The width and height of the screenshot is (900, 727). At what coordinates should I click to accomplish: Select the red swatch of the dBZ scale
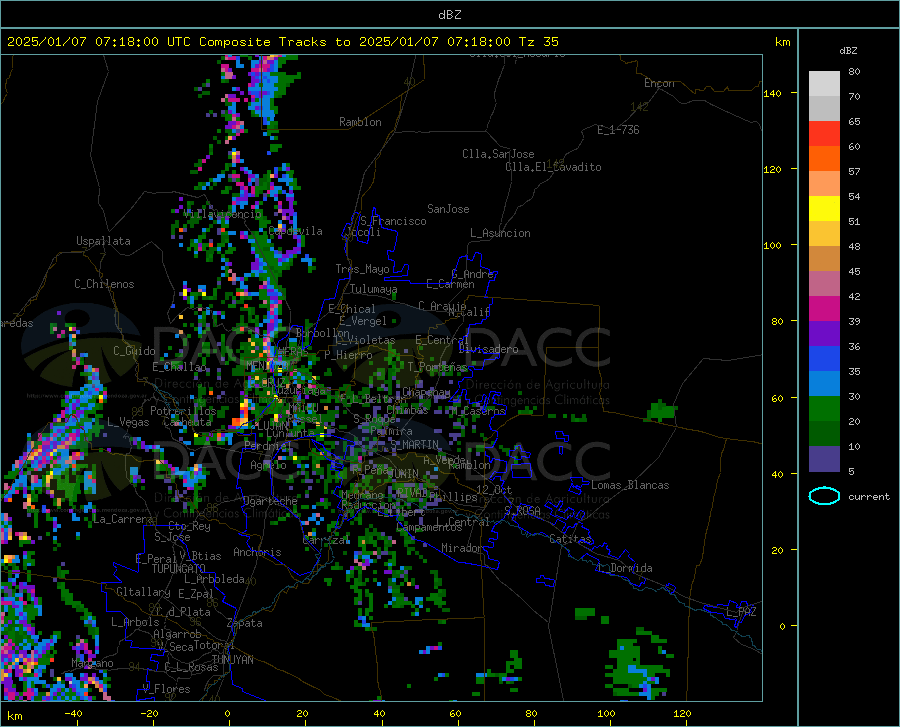pos(824,134)
